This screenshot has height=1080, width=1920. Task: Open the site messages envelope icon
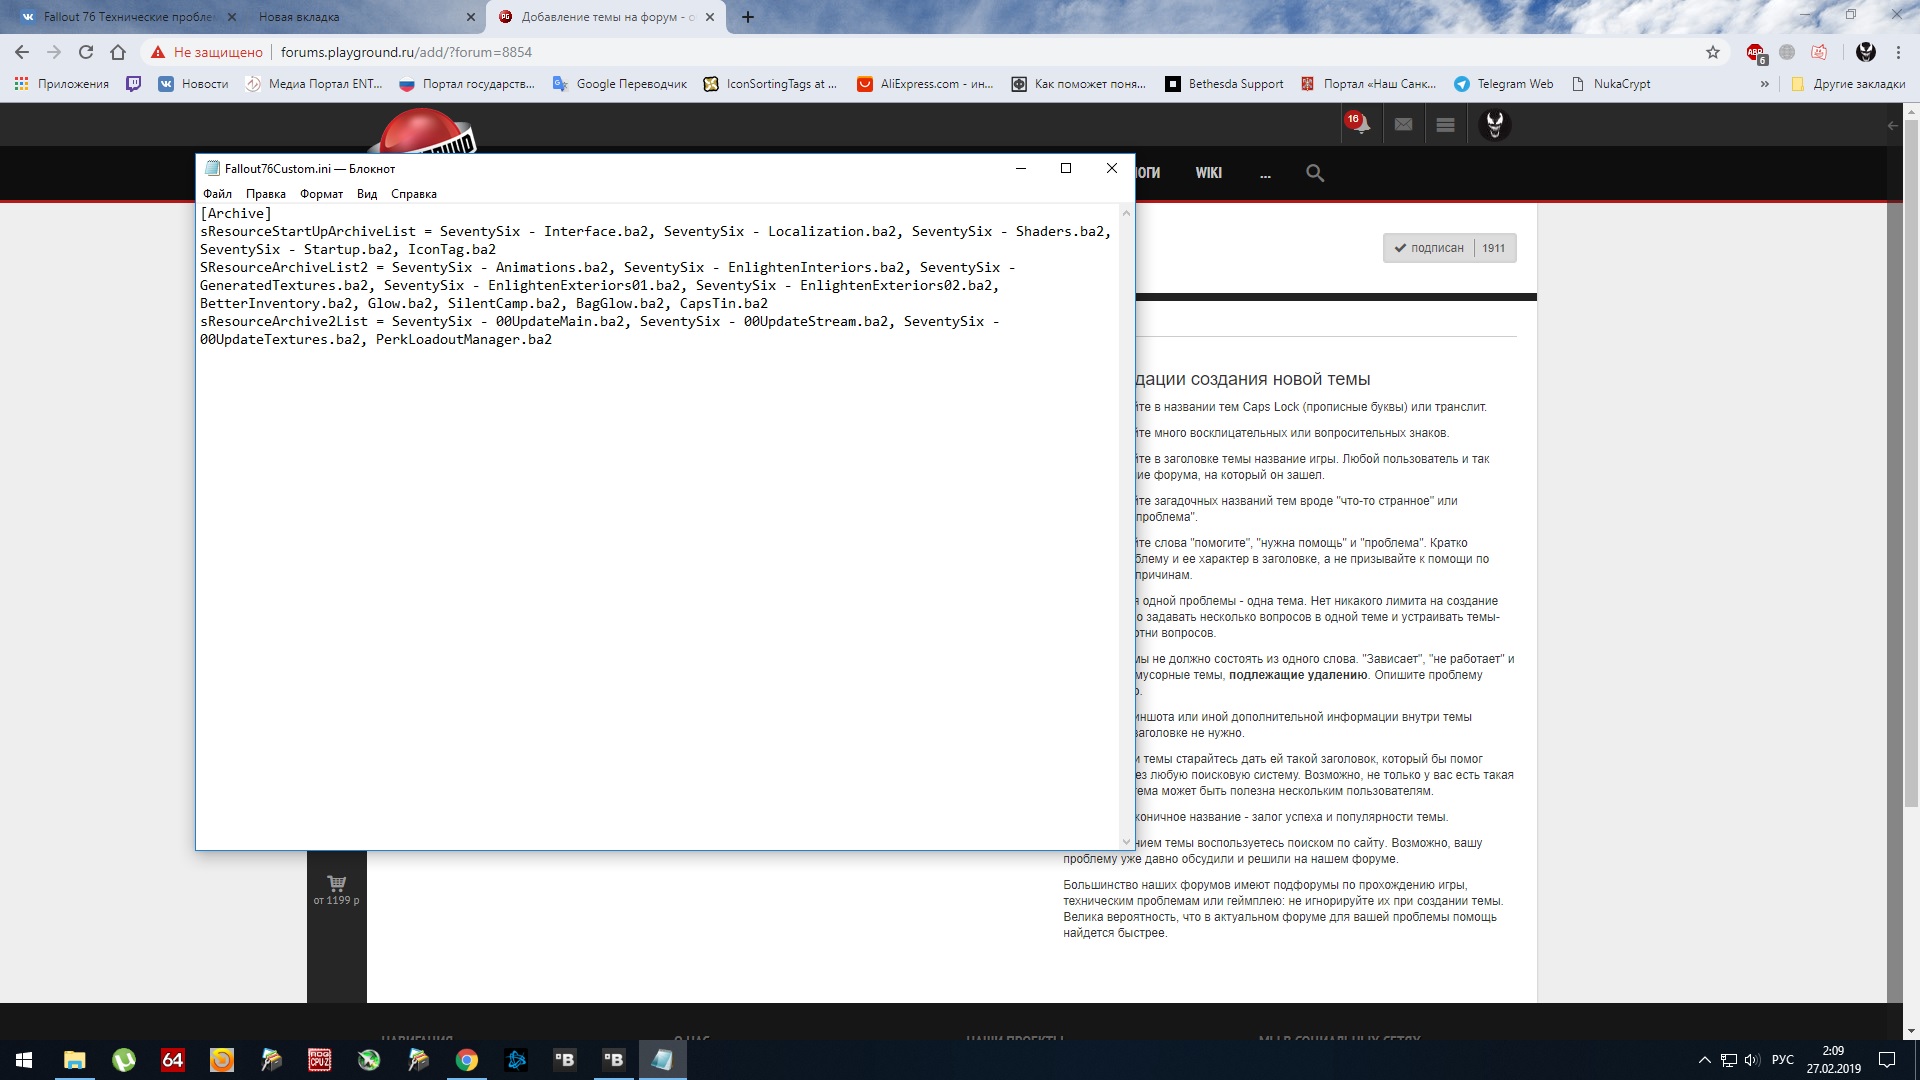[1403, 125]
